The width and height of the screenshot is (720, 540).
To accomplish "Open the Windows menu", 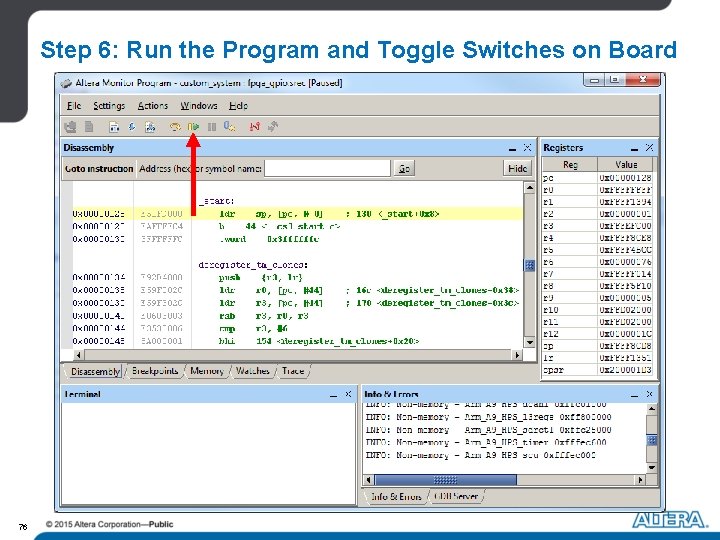I will coord(199,106).
